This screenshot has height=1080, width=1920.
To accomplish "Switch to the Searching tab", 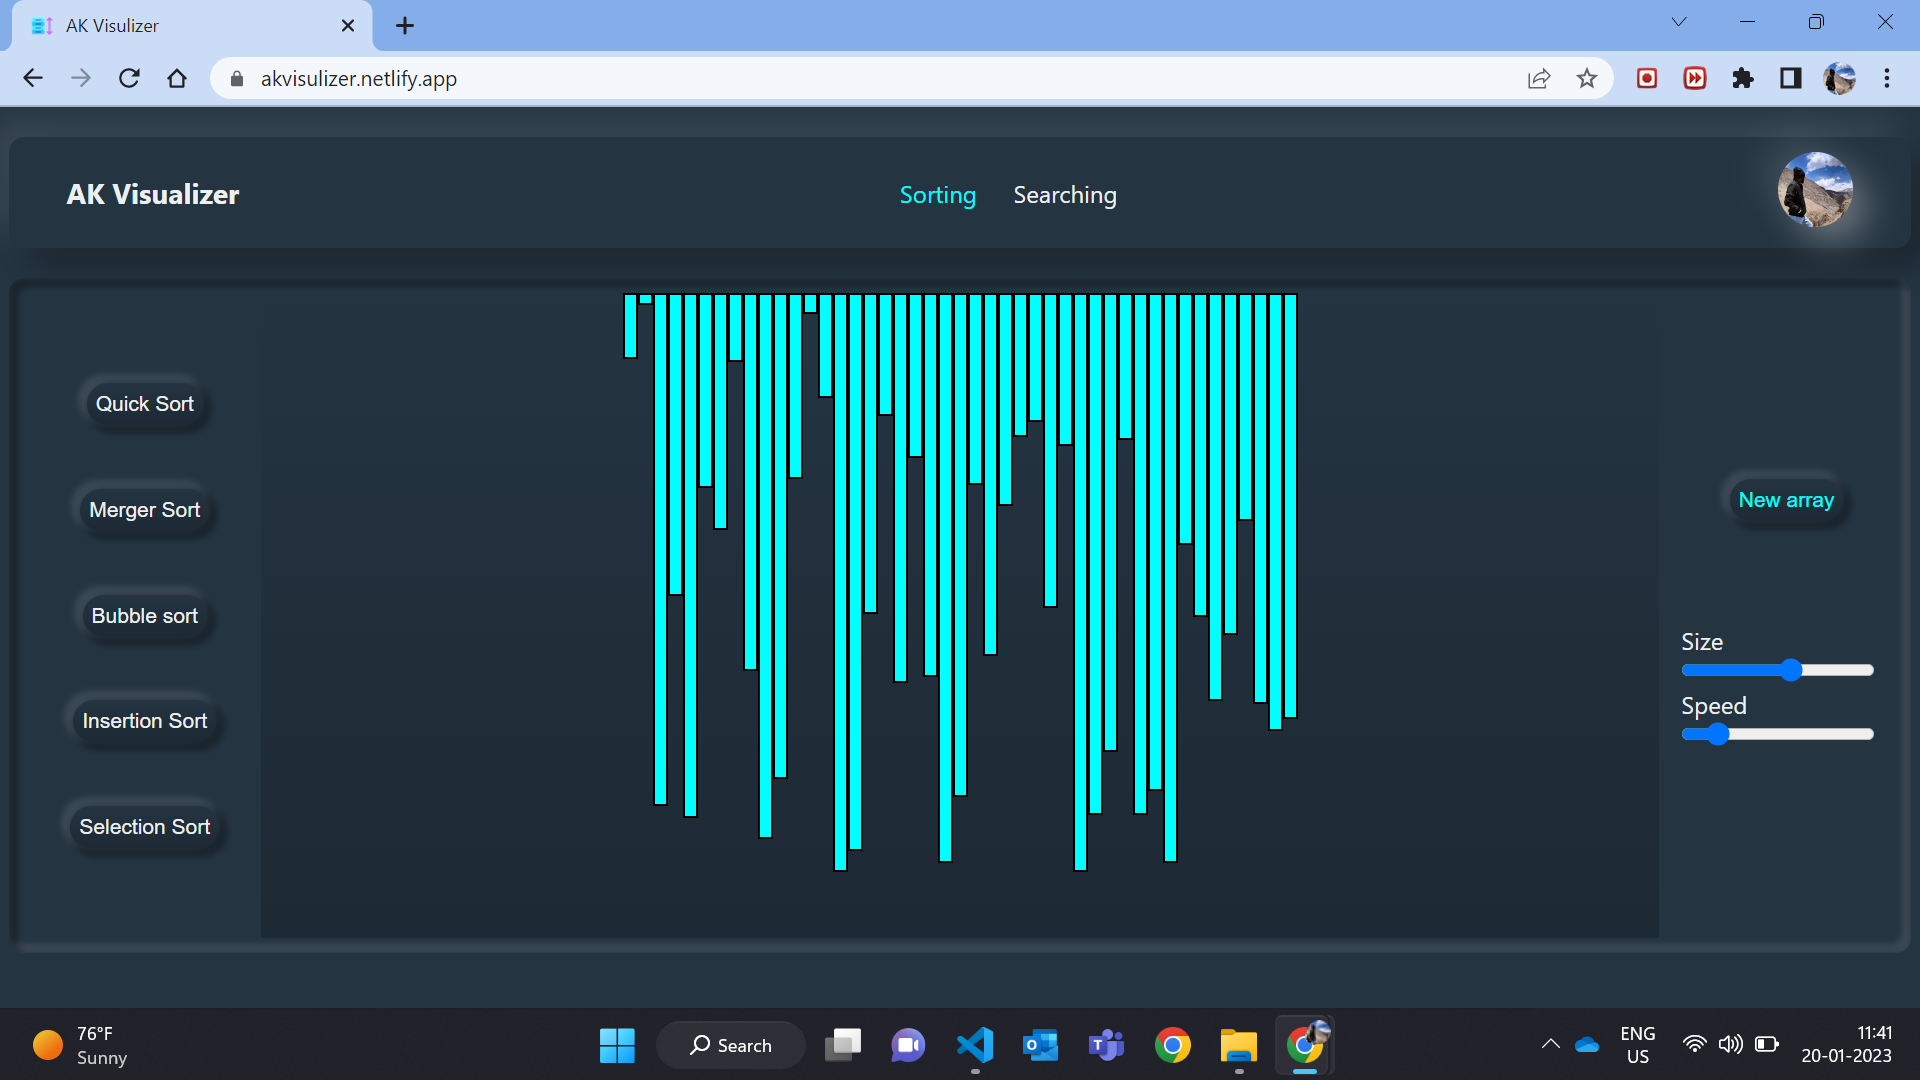I will 1064,195.
